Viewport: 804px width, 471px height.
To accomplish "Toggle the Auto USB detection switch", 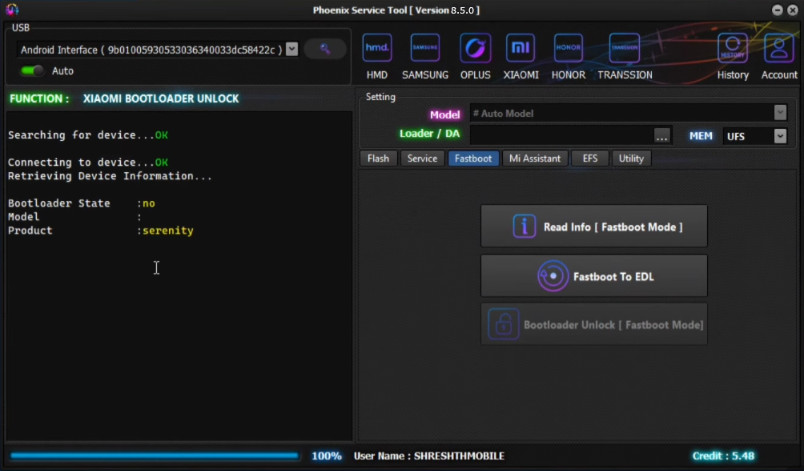I will (x=32, y=71).
